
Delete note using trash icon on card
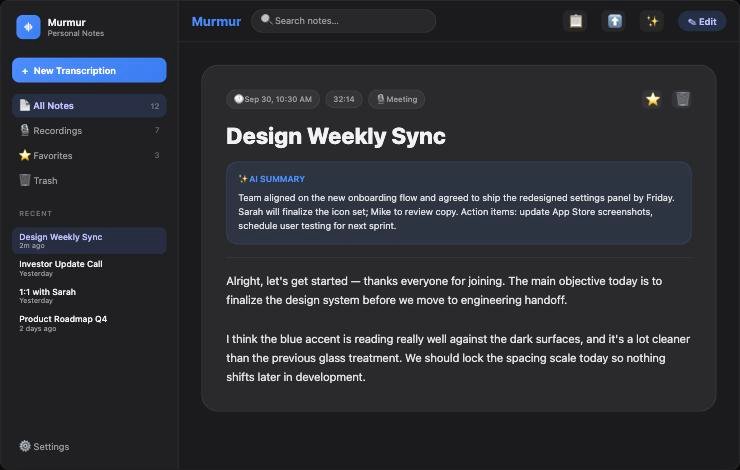[x=682, y=99]
